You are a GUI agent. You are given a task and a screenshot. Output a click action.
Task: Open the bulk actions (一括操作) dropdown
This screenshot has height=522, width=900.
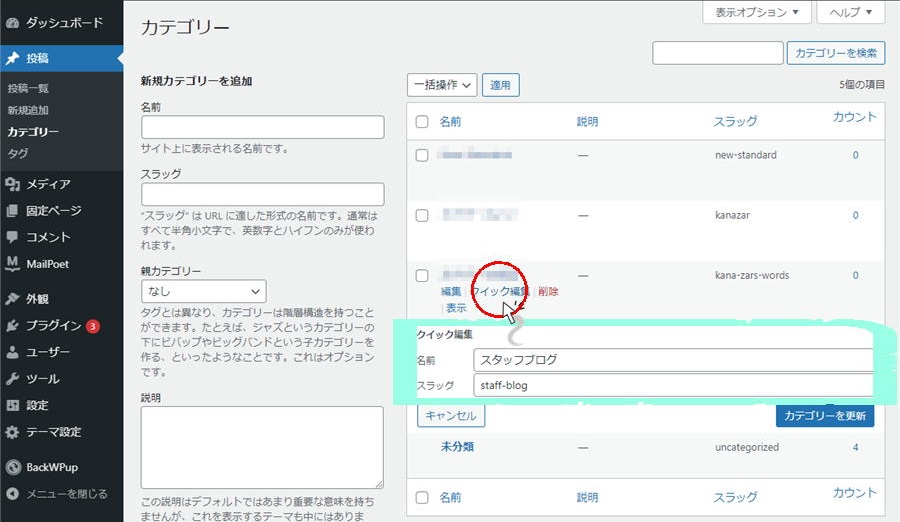pos(441,85)
